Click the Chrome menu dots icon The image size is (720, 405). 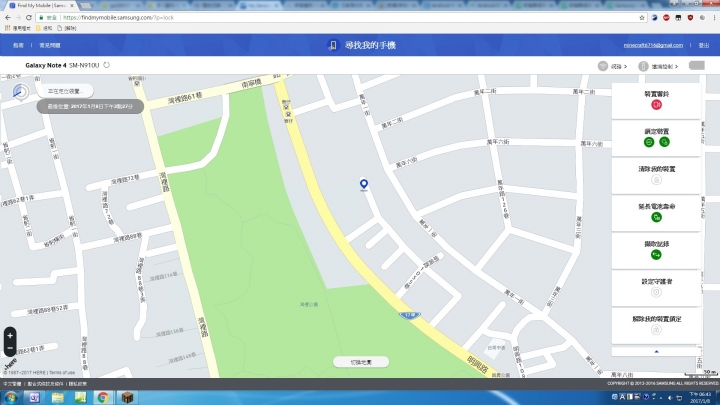(x=714, y=17)
